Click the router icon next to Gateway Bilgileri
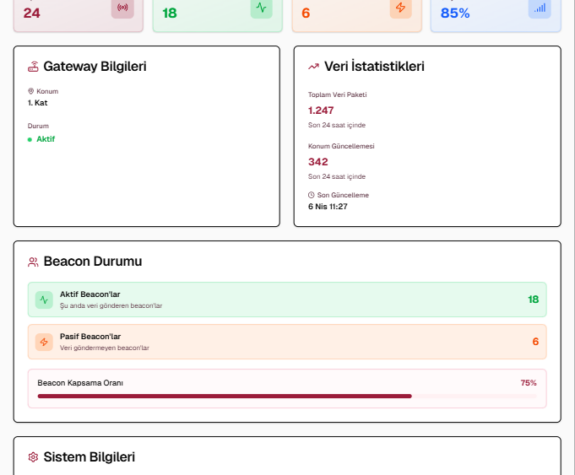The image size is (575, 475). 33,66
